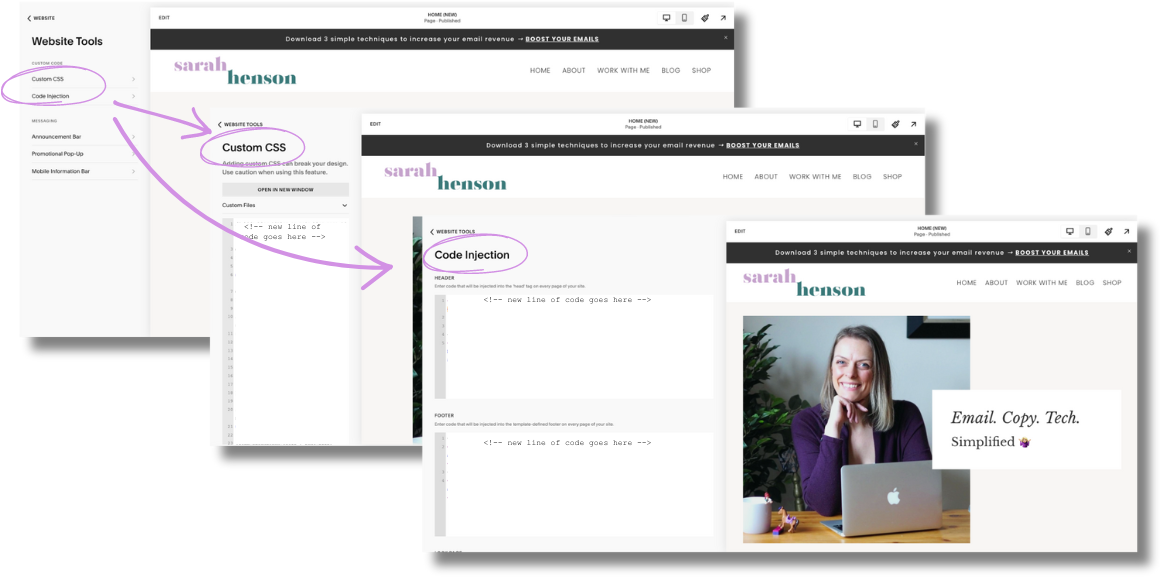Open the Code Injection row in Website Tools
Image resolution: width=1160 pixels, height=580 pixels.
point(84,96)
